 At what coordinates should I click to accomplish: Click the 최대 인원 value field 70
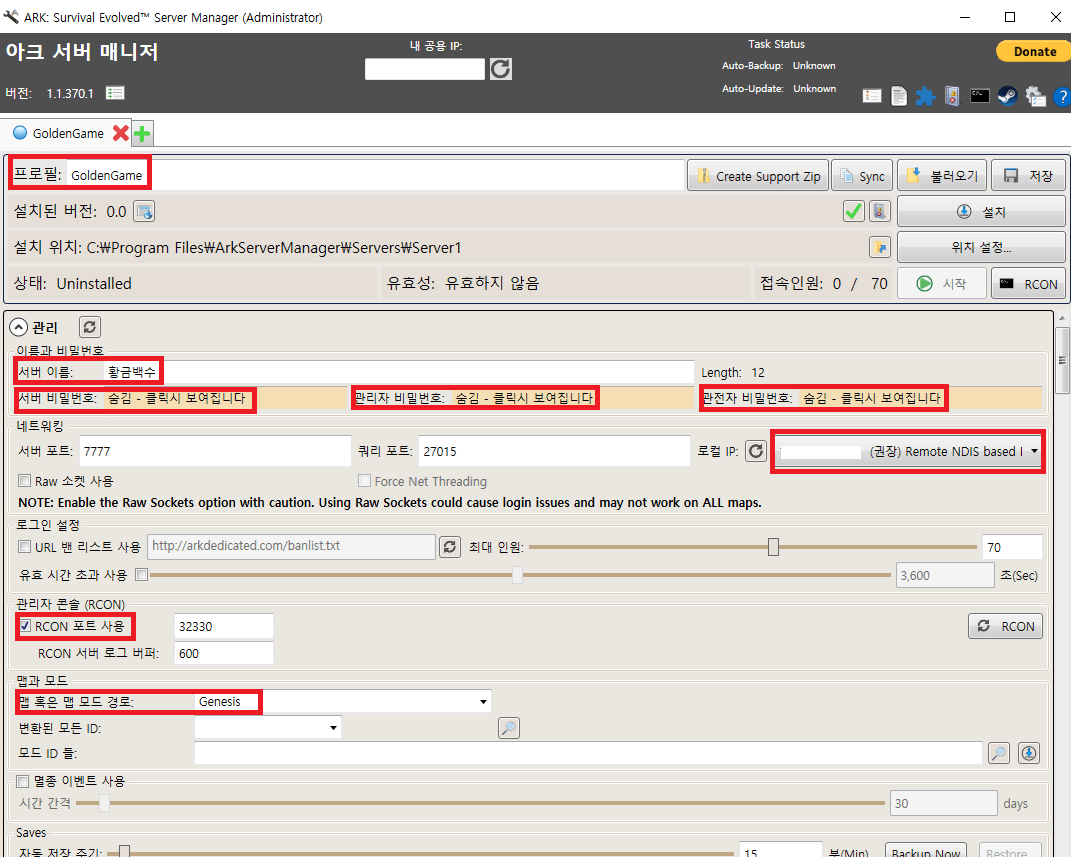pos(1012,547)
